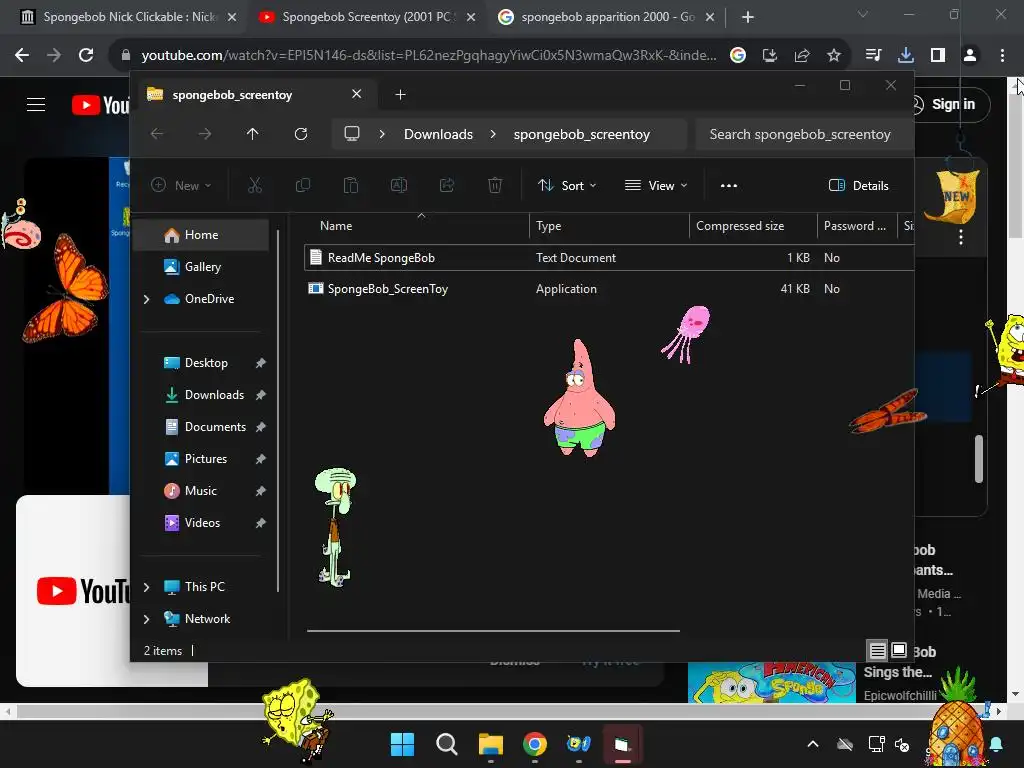Click Downloads in the breadcrumb path
Image resolution: width=1024 pixels, height=768 pixels.
pyautogui.click(x=438, y=134)
